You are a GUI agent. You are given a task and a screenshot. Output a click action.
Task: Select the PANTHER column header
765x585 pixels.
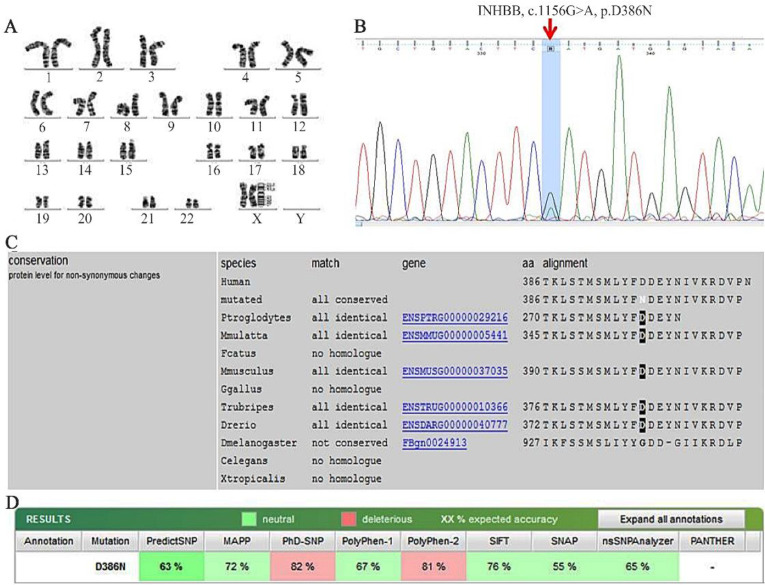(712, 541)
